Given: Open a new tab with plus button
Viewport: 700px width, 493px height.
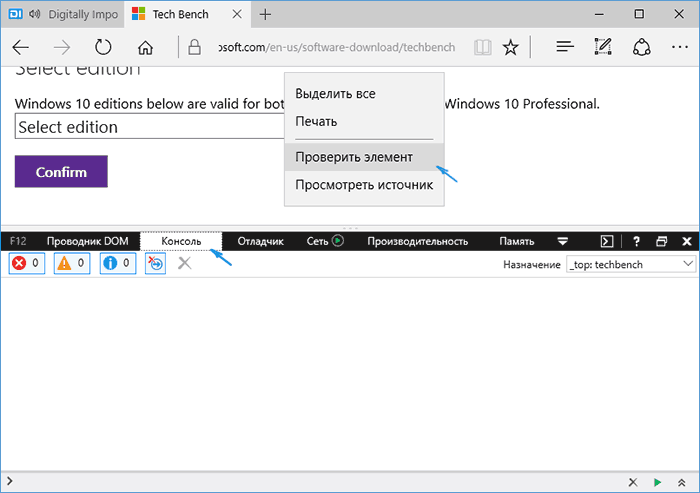Looking at the screenshot, I should coord(265,15).
